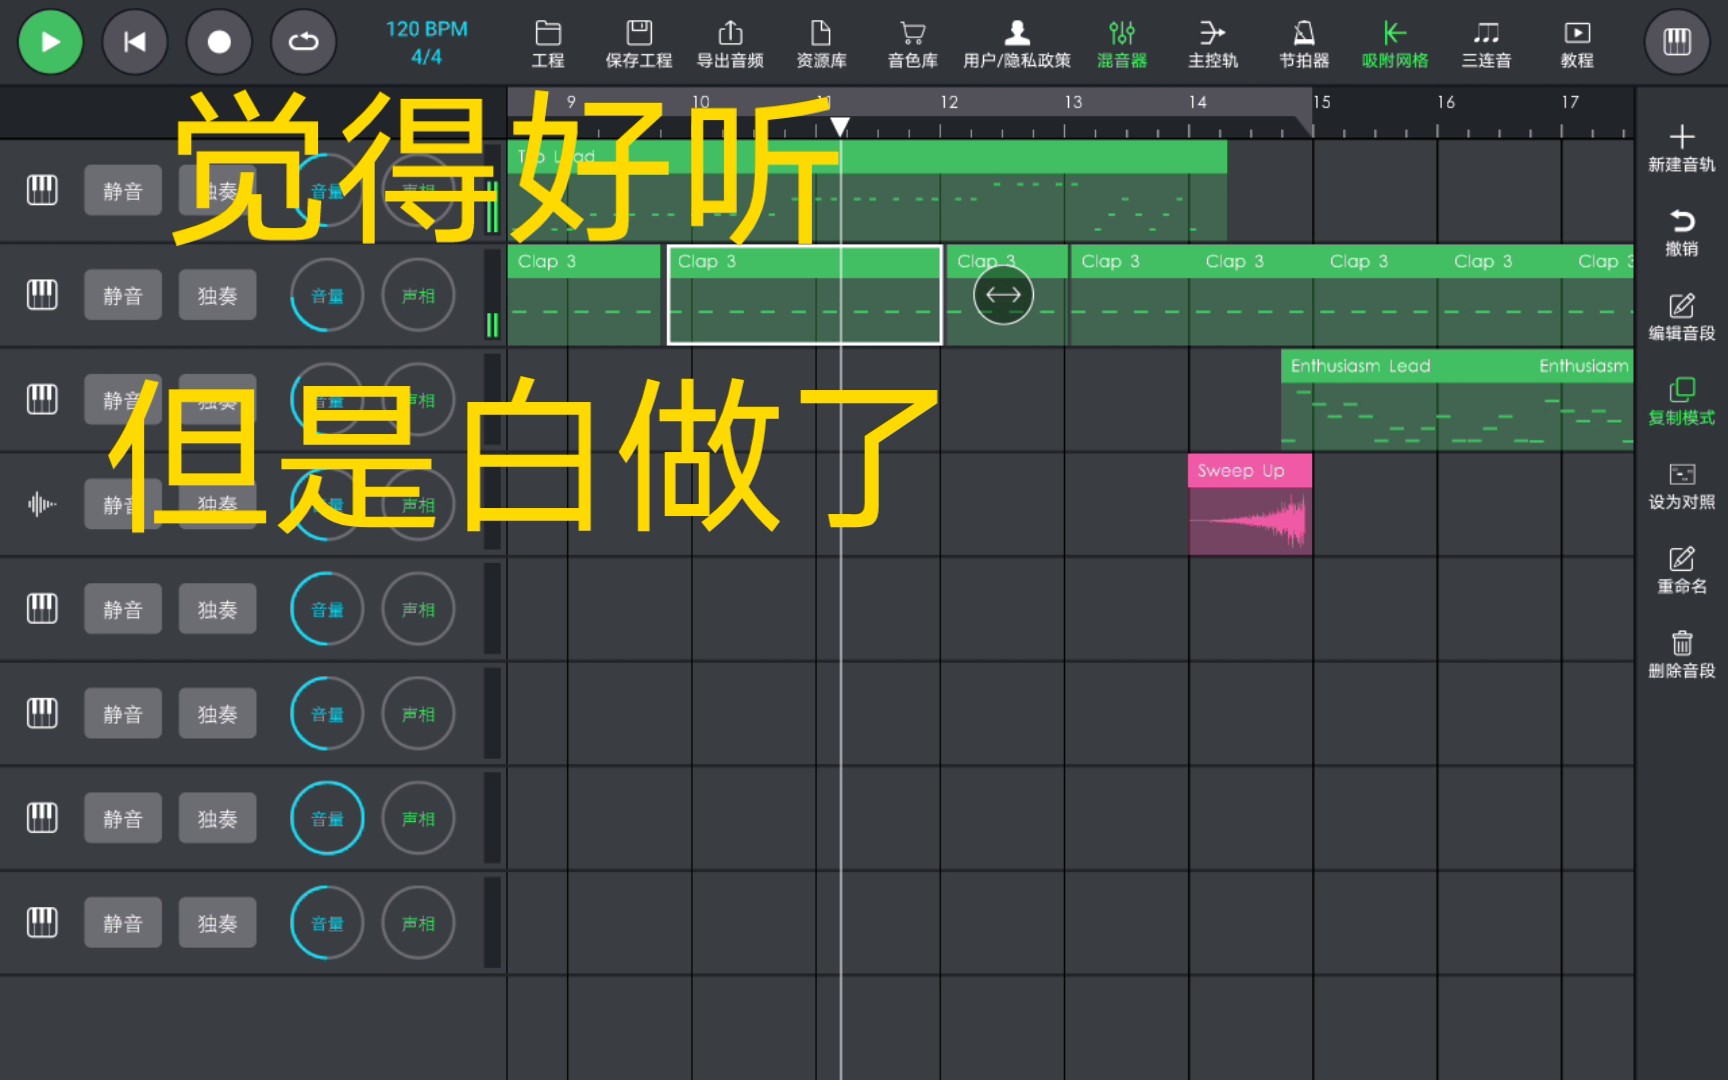Mute the eighth track with 静音

123,923
